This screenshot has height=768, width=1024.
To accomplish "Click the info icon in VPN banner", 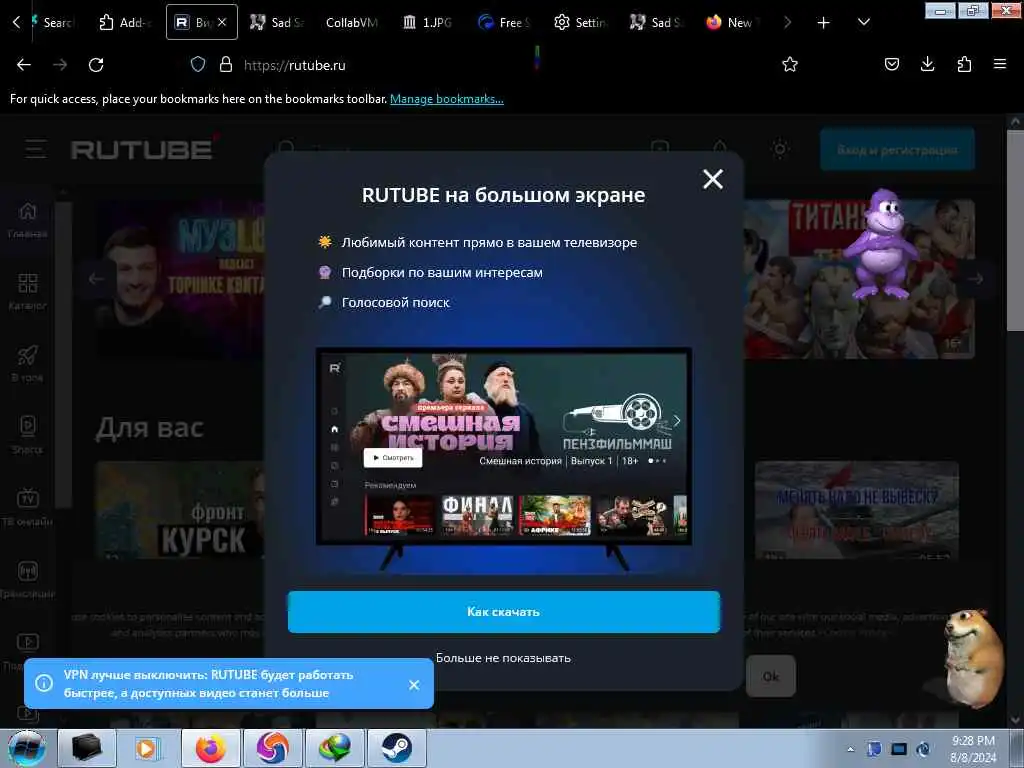I will tap(44, 684).
